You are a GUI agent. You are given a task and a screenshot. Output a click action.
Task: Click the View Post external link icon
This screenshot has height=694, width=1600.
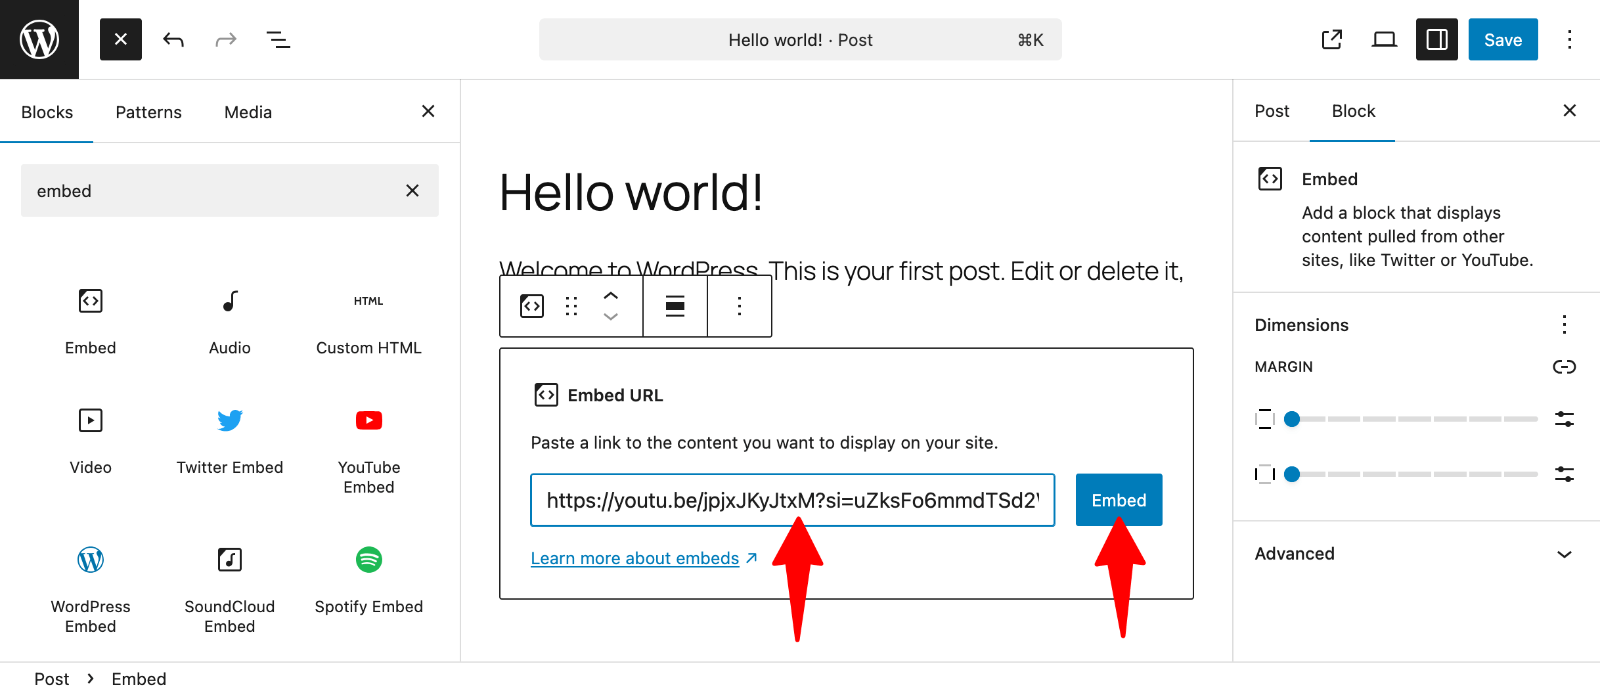tap(1332, 39)
